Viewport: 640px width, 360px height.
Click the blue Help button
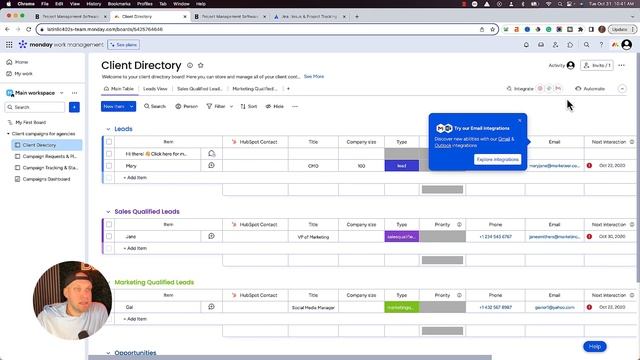tap(595, 347)
